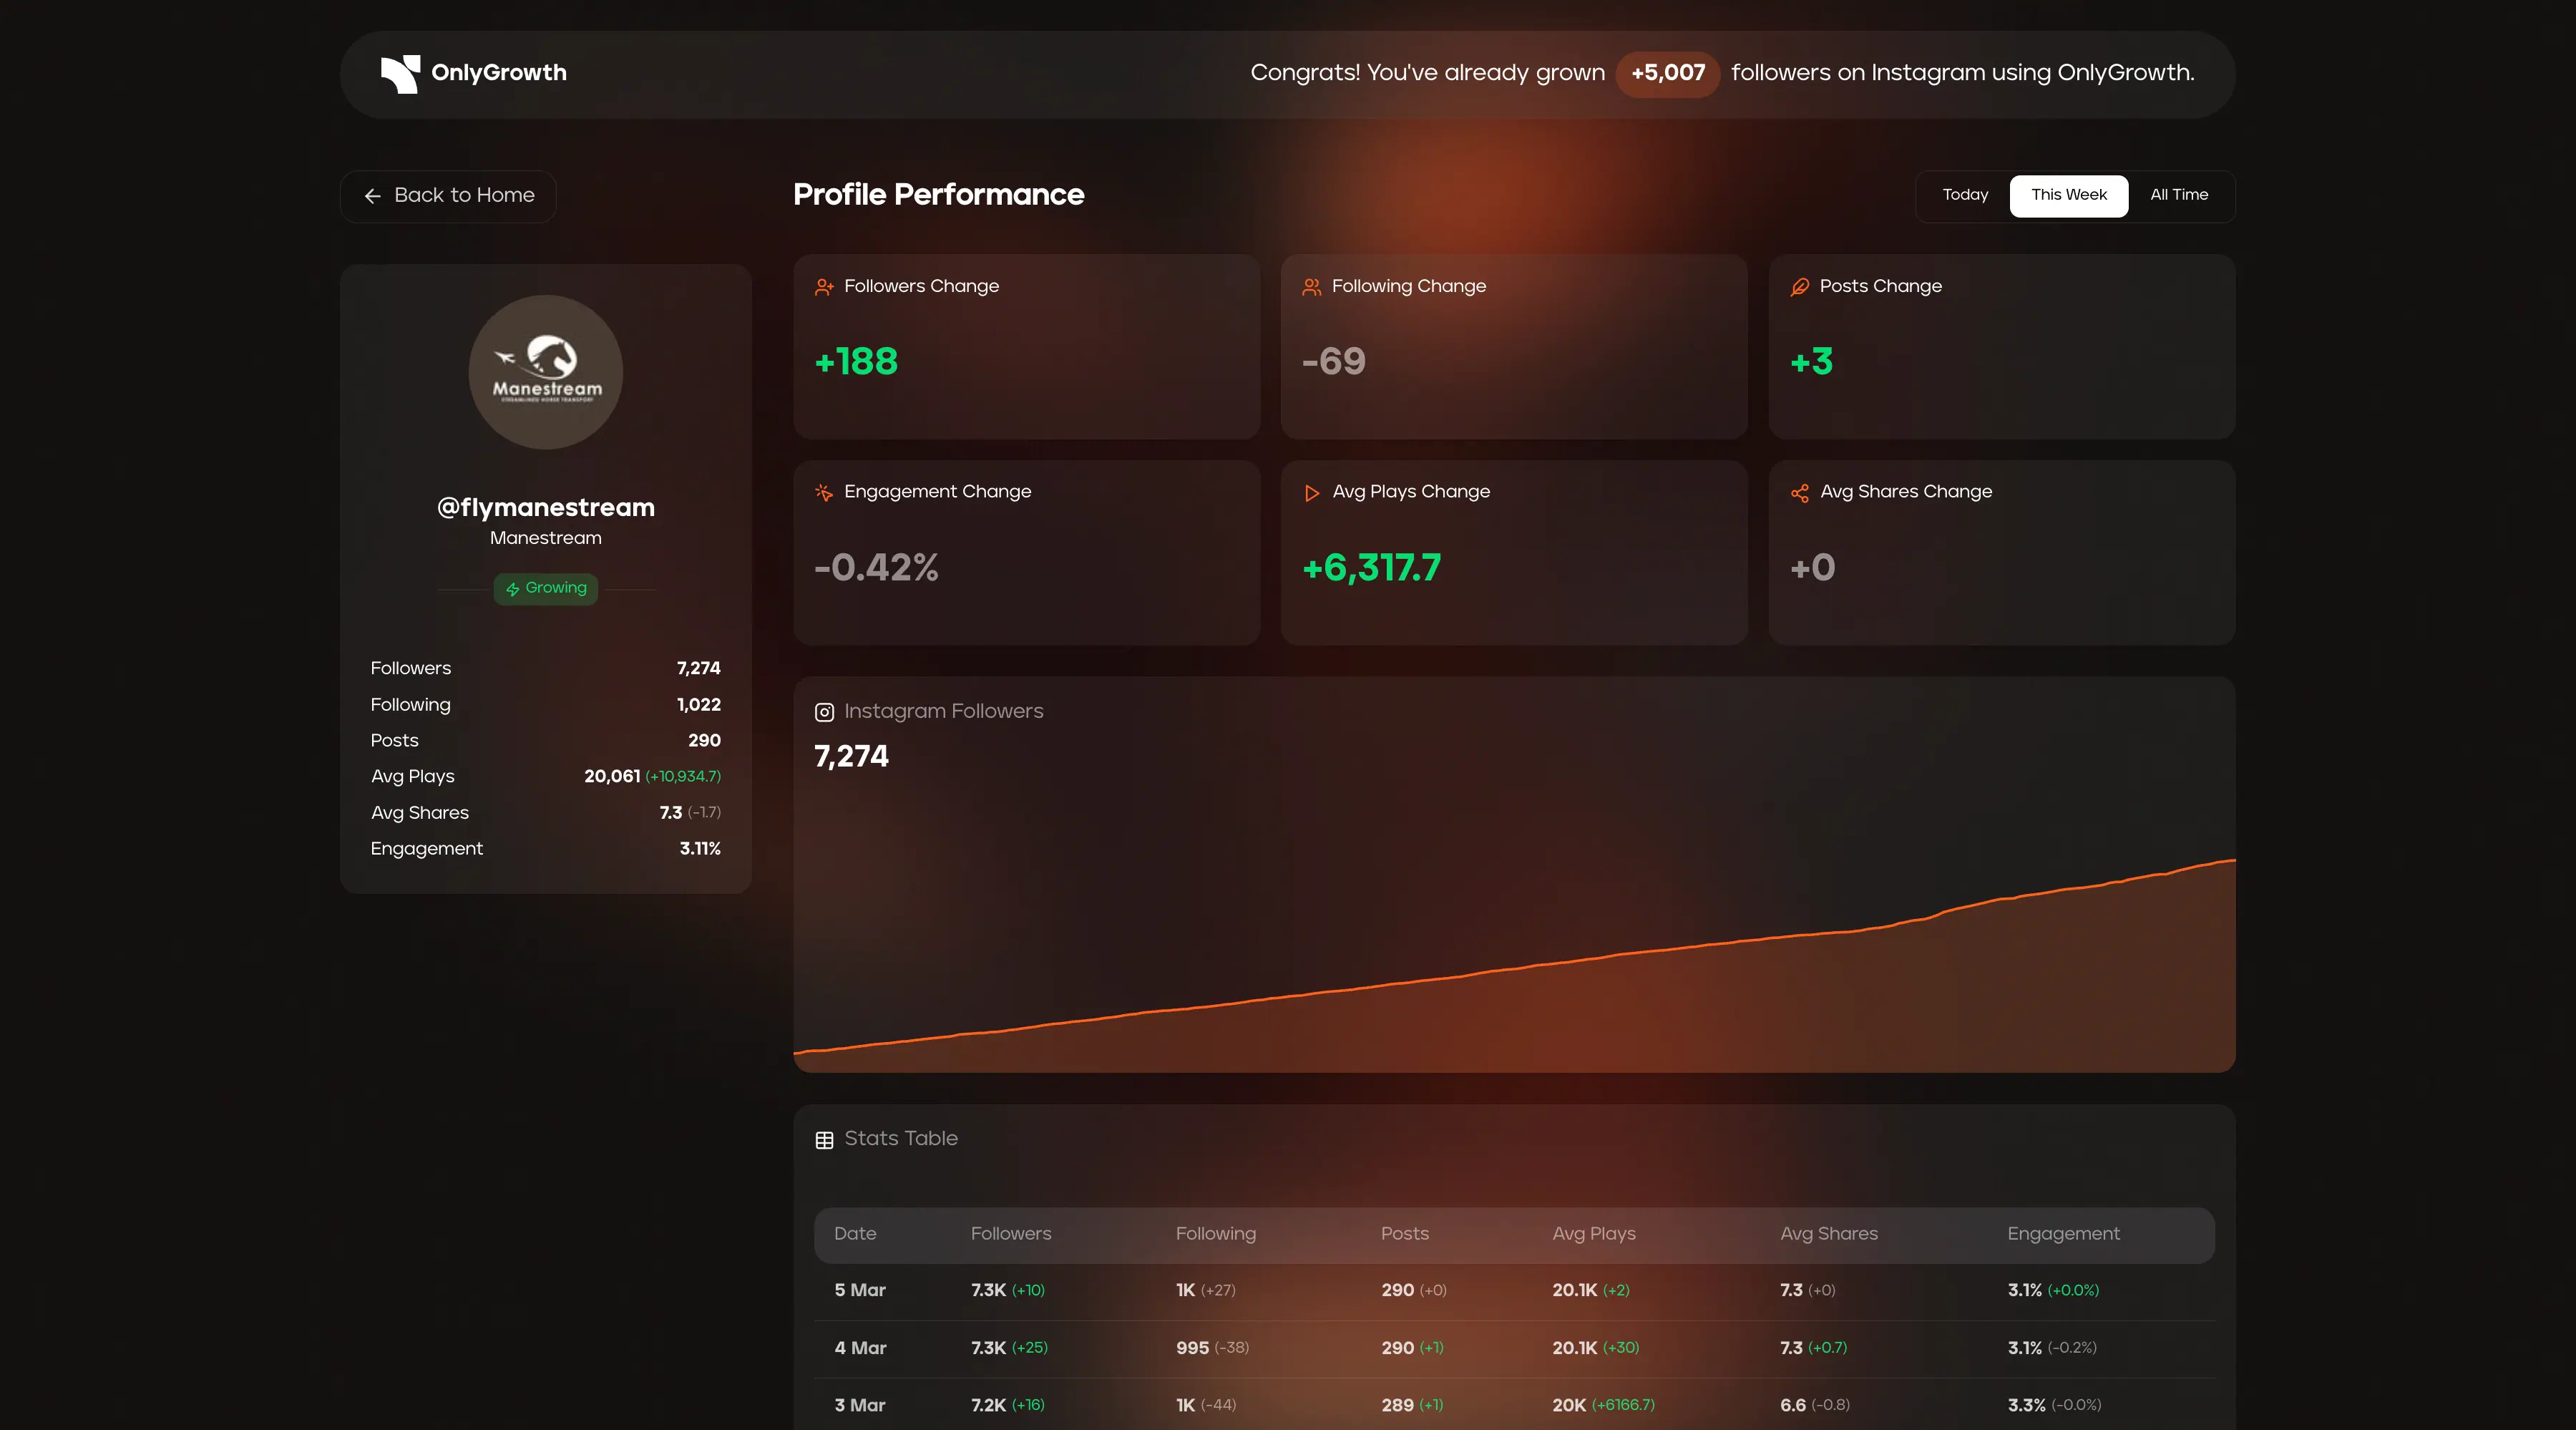Click the +5,007 followers highlight

pos(1667,73)
